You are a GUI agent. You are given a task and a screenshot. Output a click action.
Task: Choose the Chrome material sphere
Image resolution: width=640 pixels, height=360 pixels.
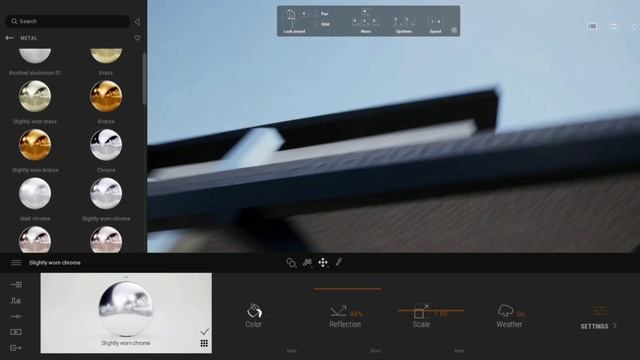tap(106, 145)
